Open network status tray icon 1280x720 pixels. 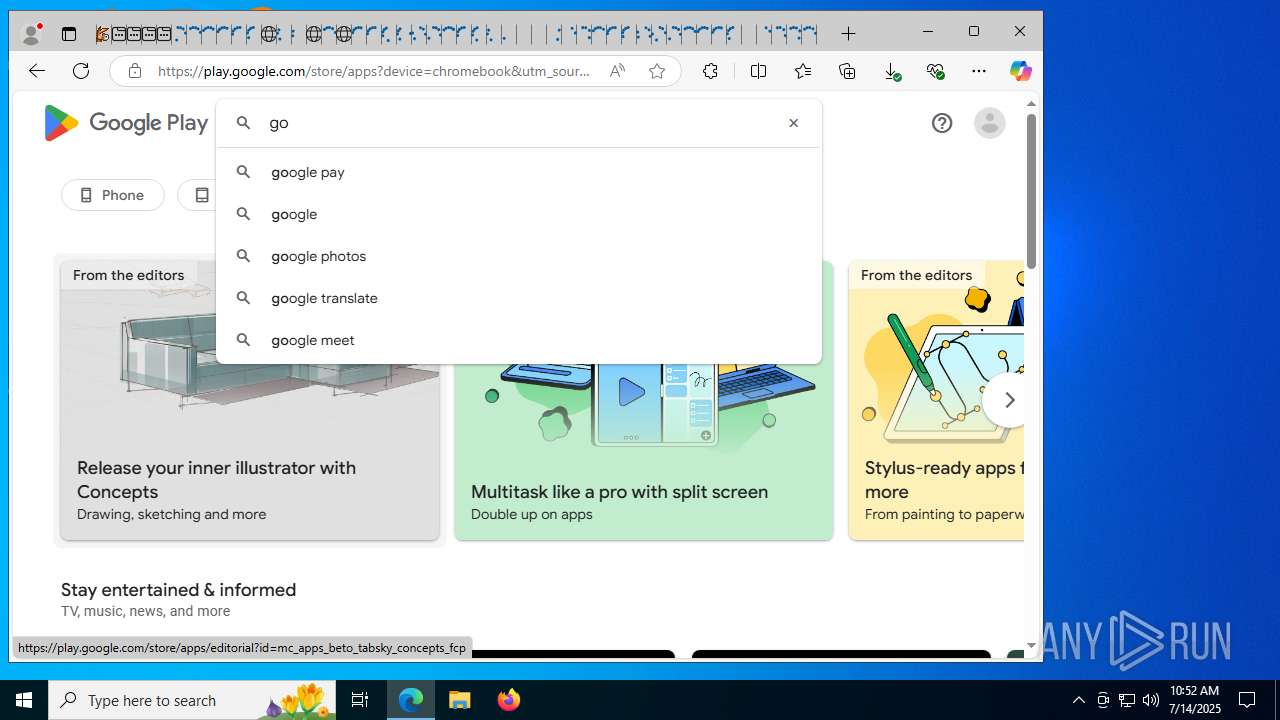pos(1127,700)
